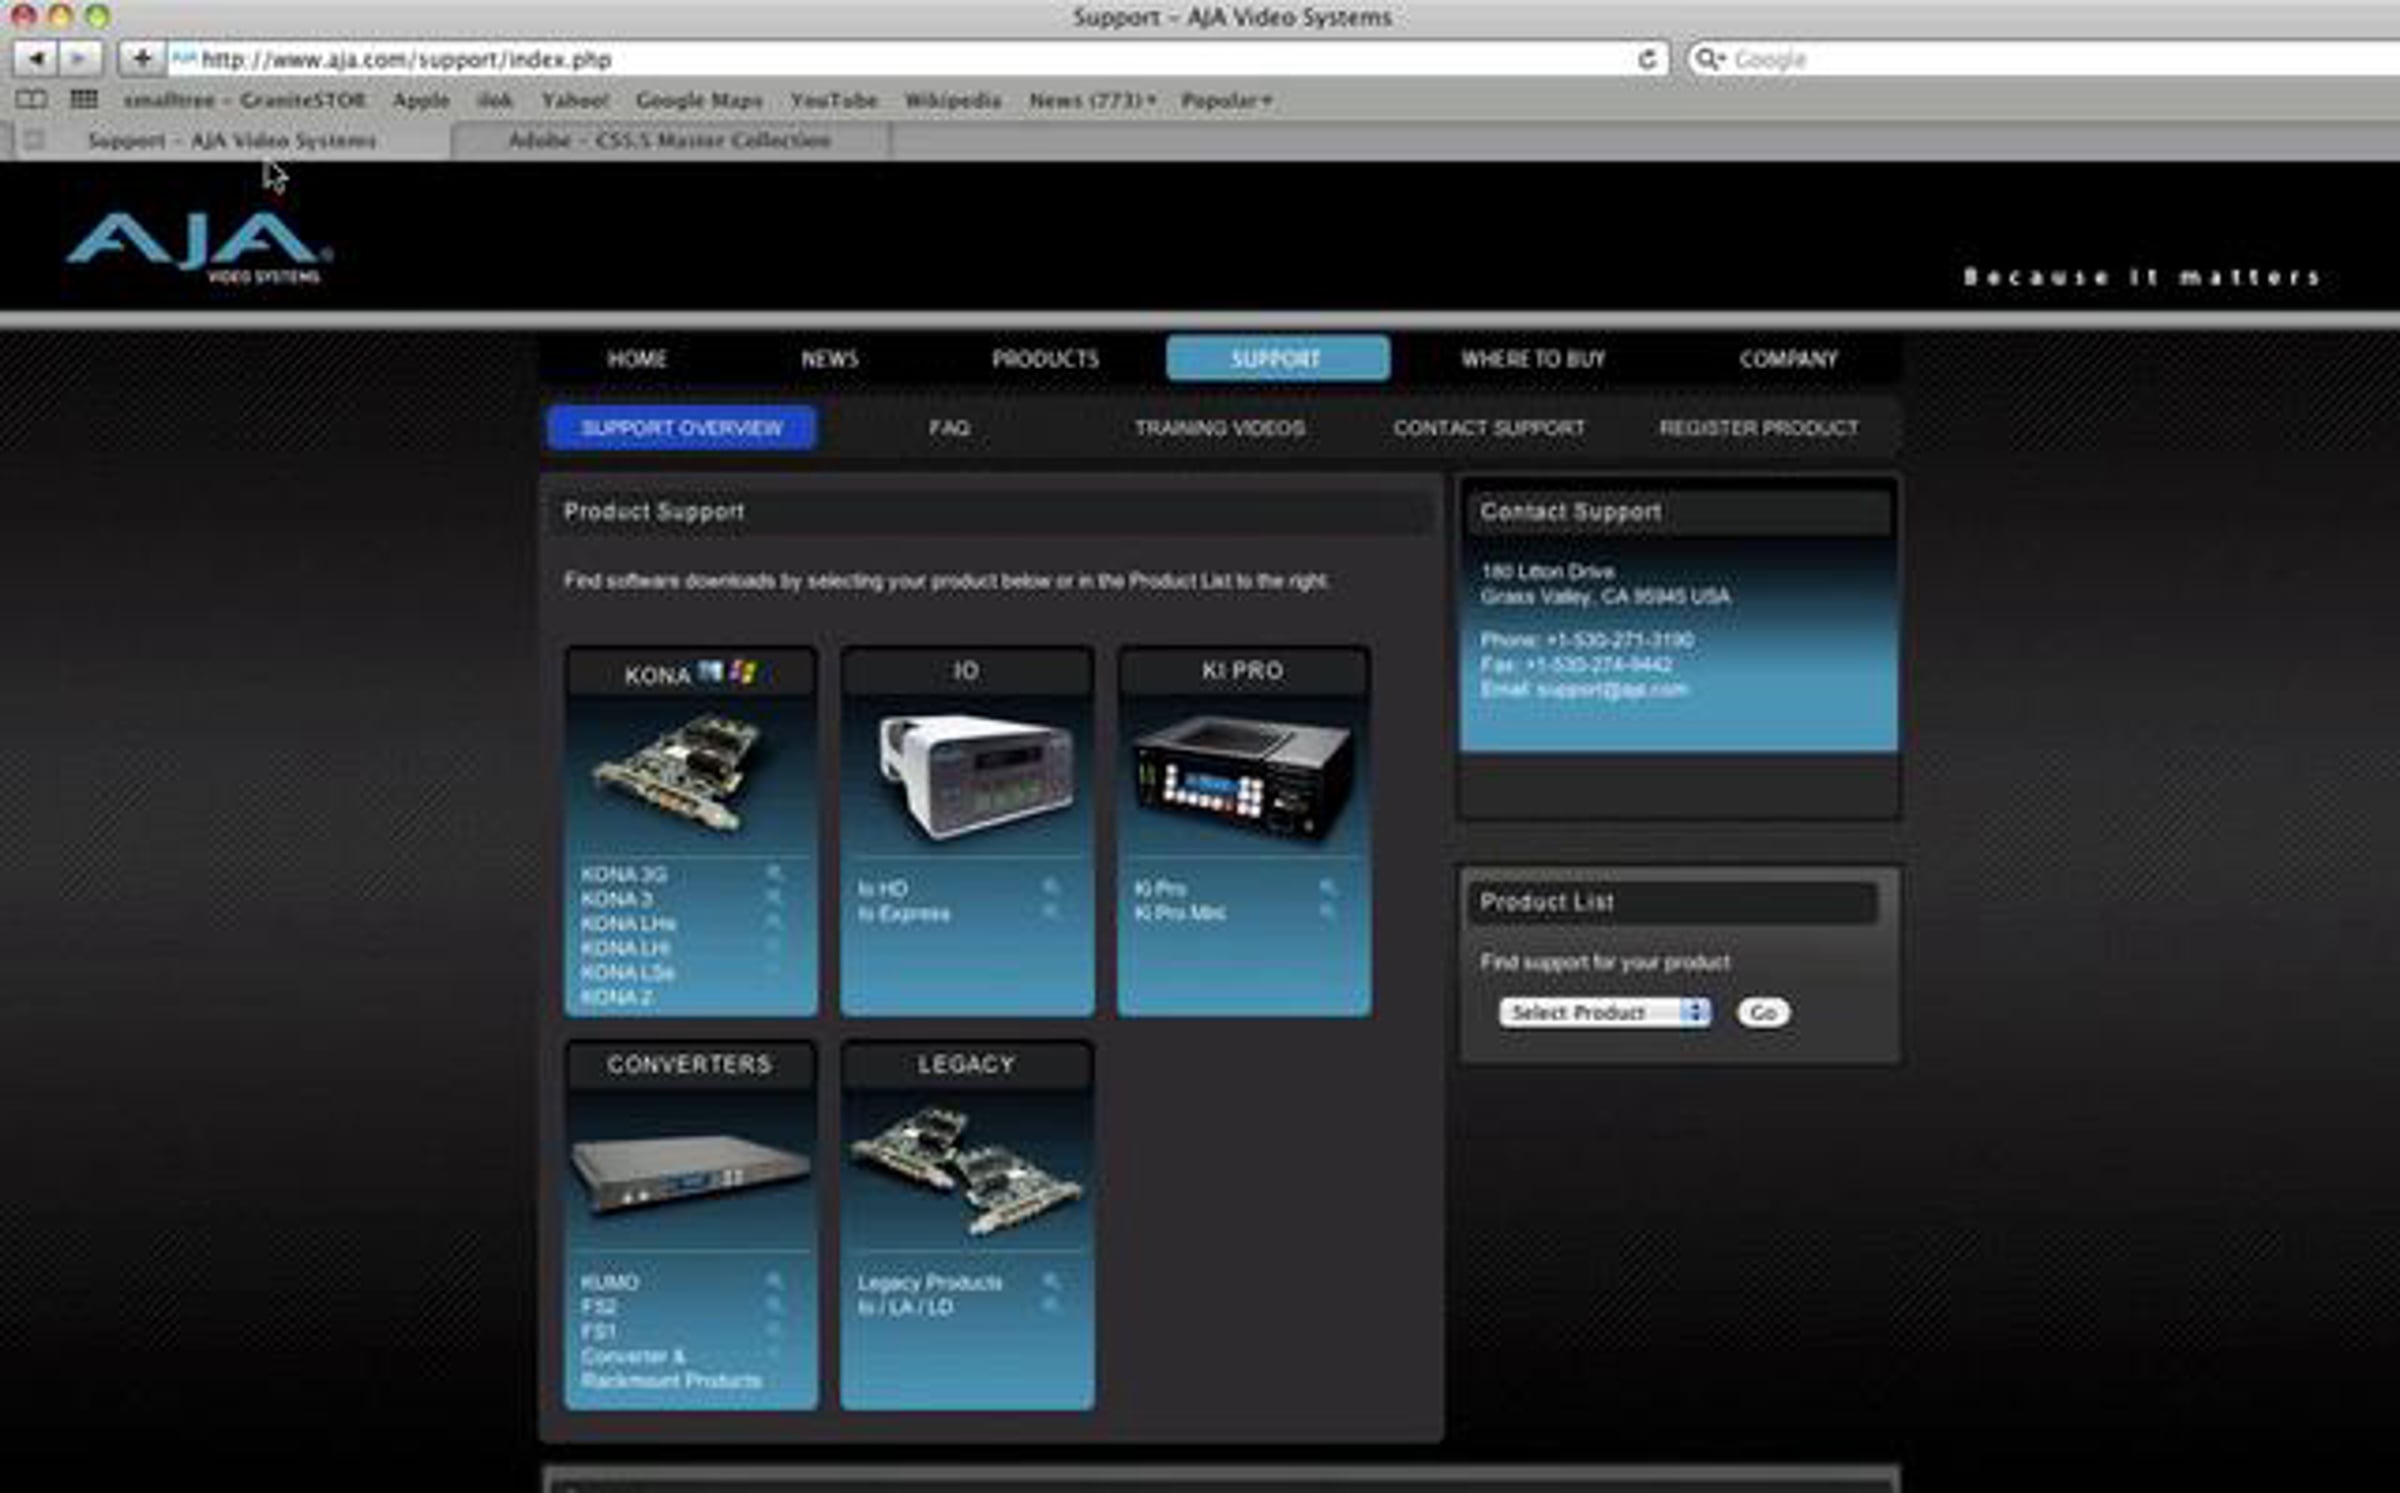Open the bookmarks book icon
The width and height of the screenshot is (2400, 1493).
point(32,100)
